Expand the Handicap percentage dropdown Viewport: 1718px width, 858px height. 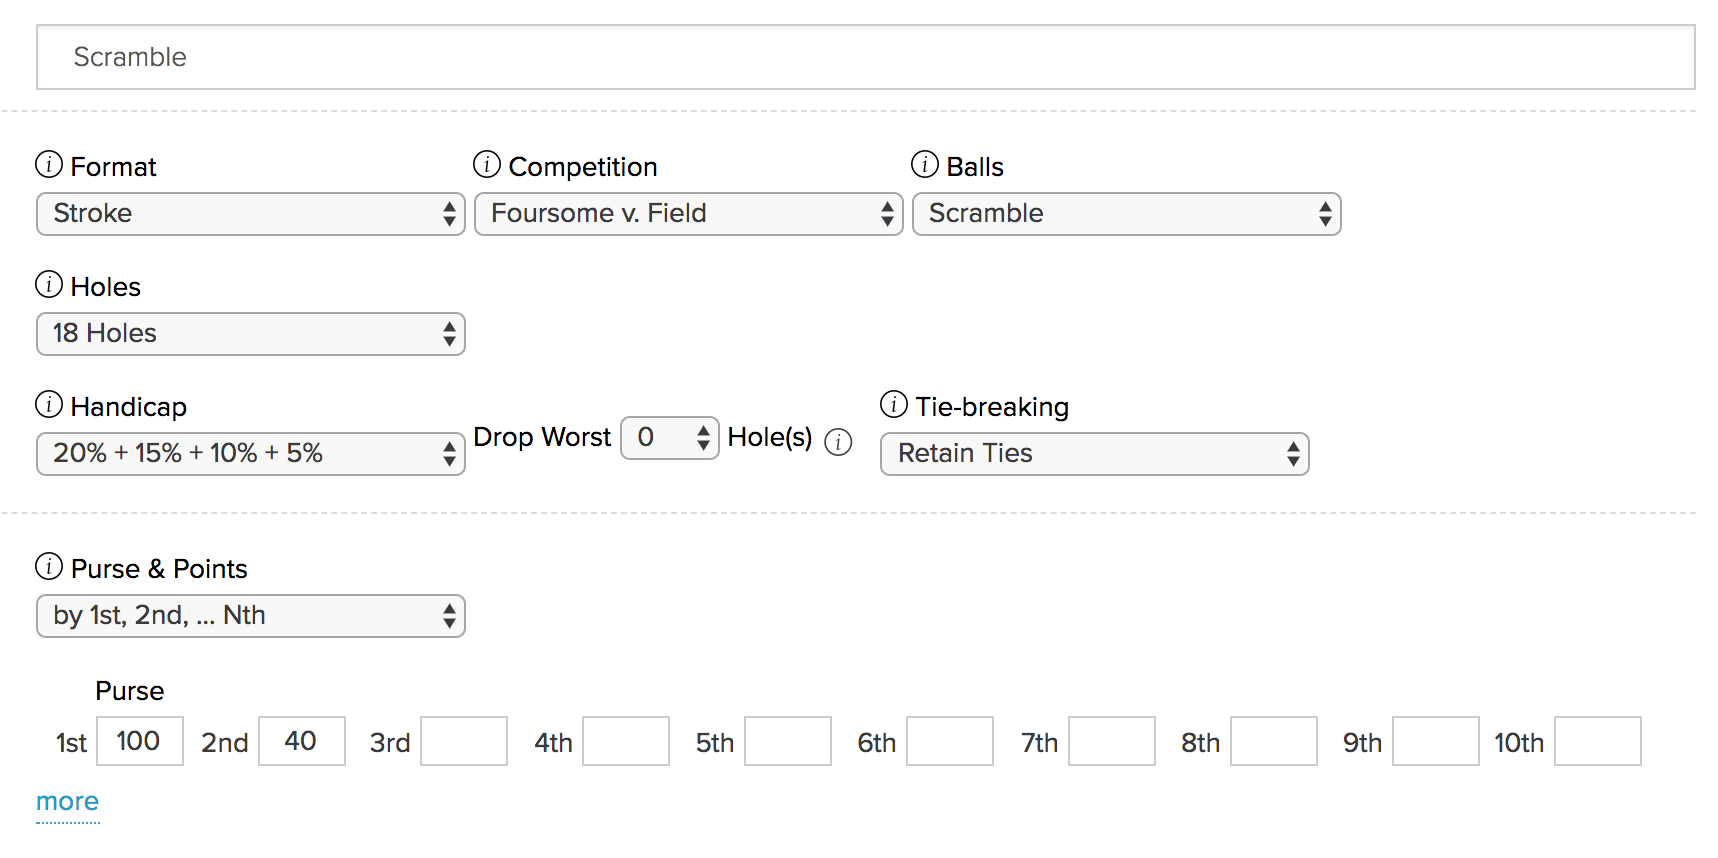[x=251, y=454]
